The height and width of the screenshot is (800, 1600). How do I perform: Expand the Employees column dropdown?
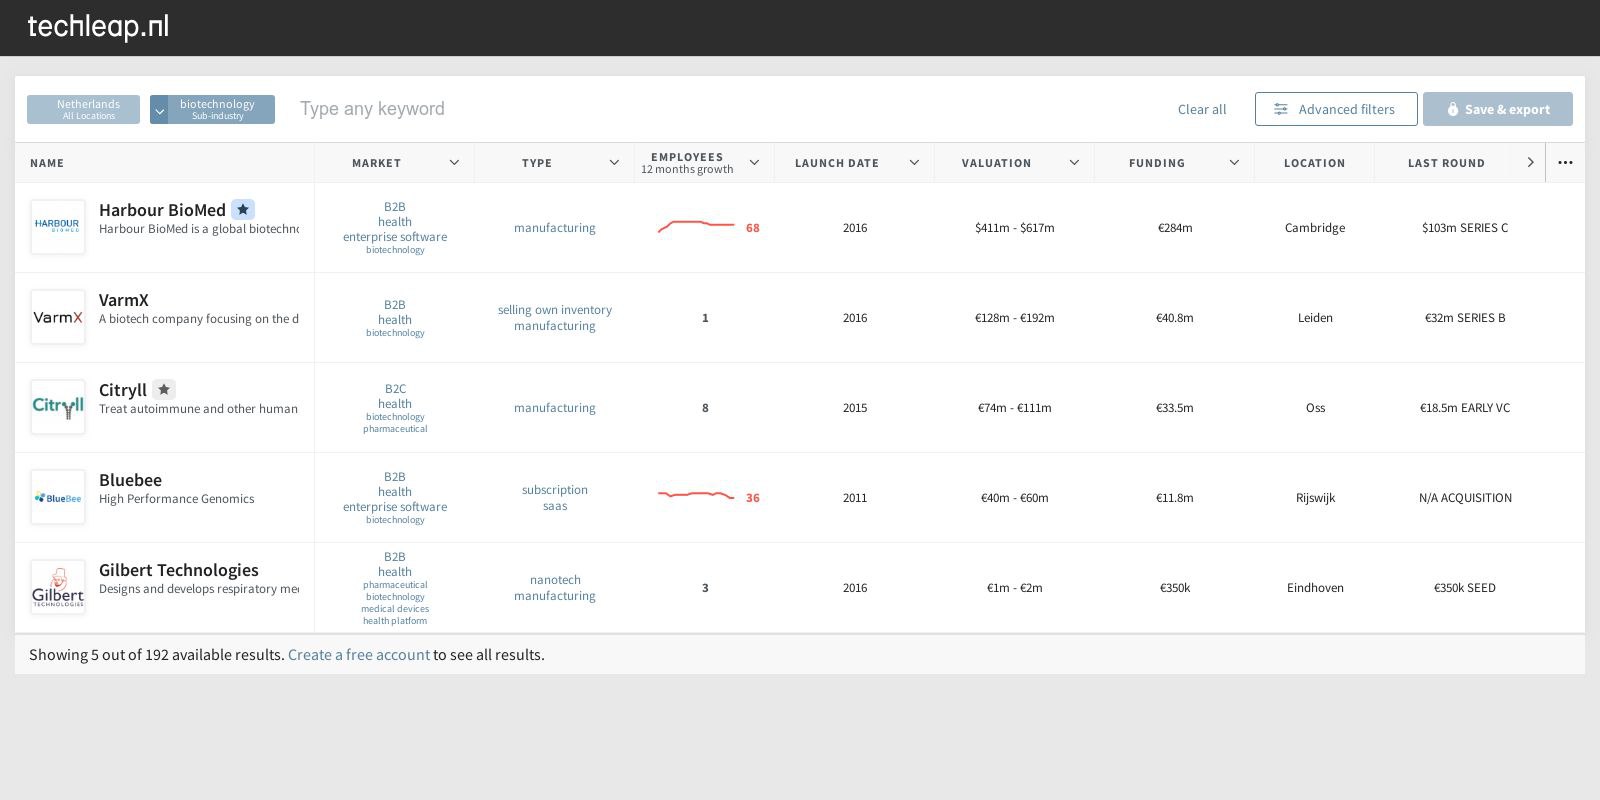tap(754, 163)
